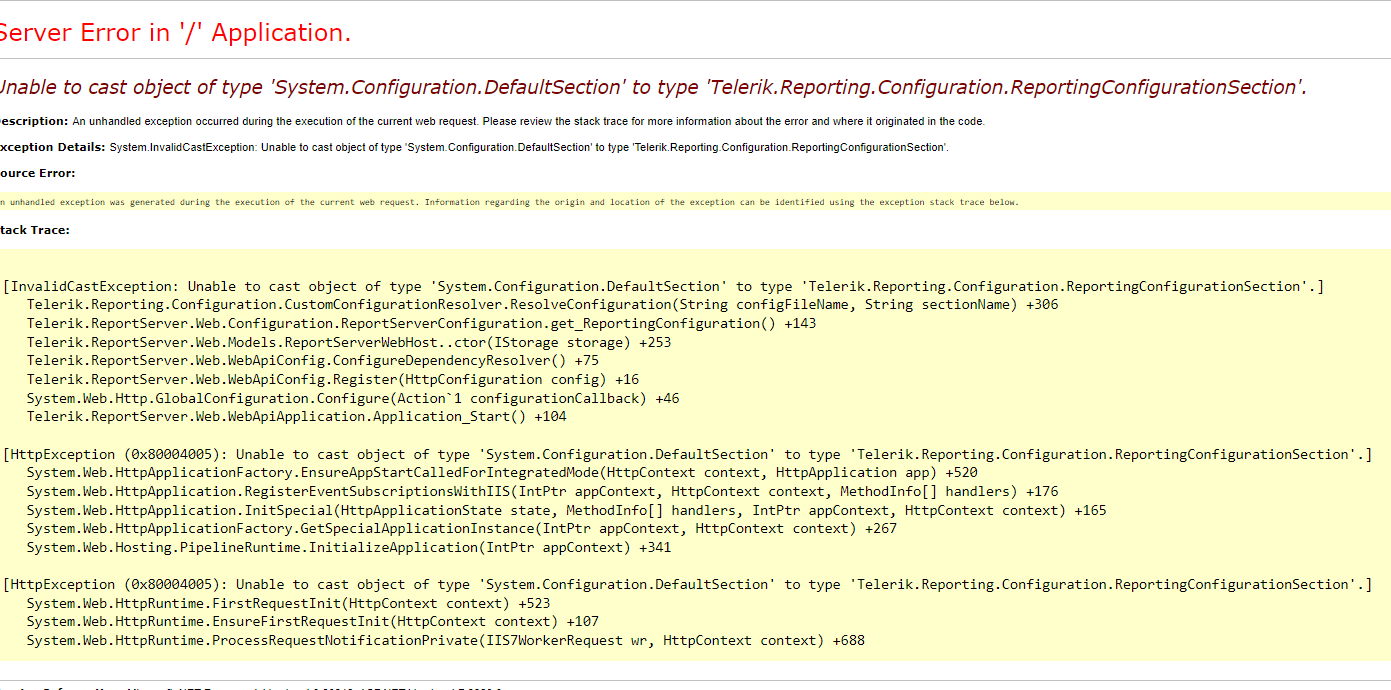Click the '[InvalidCastException: Unable to cast' stack line
The width and height of the screenshot is (1391, 690).
pos(663,286)
